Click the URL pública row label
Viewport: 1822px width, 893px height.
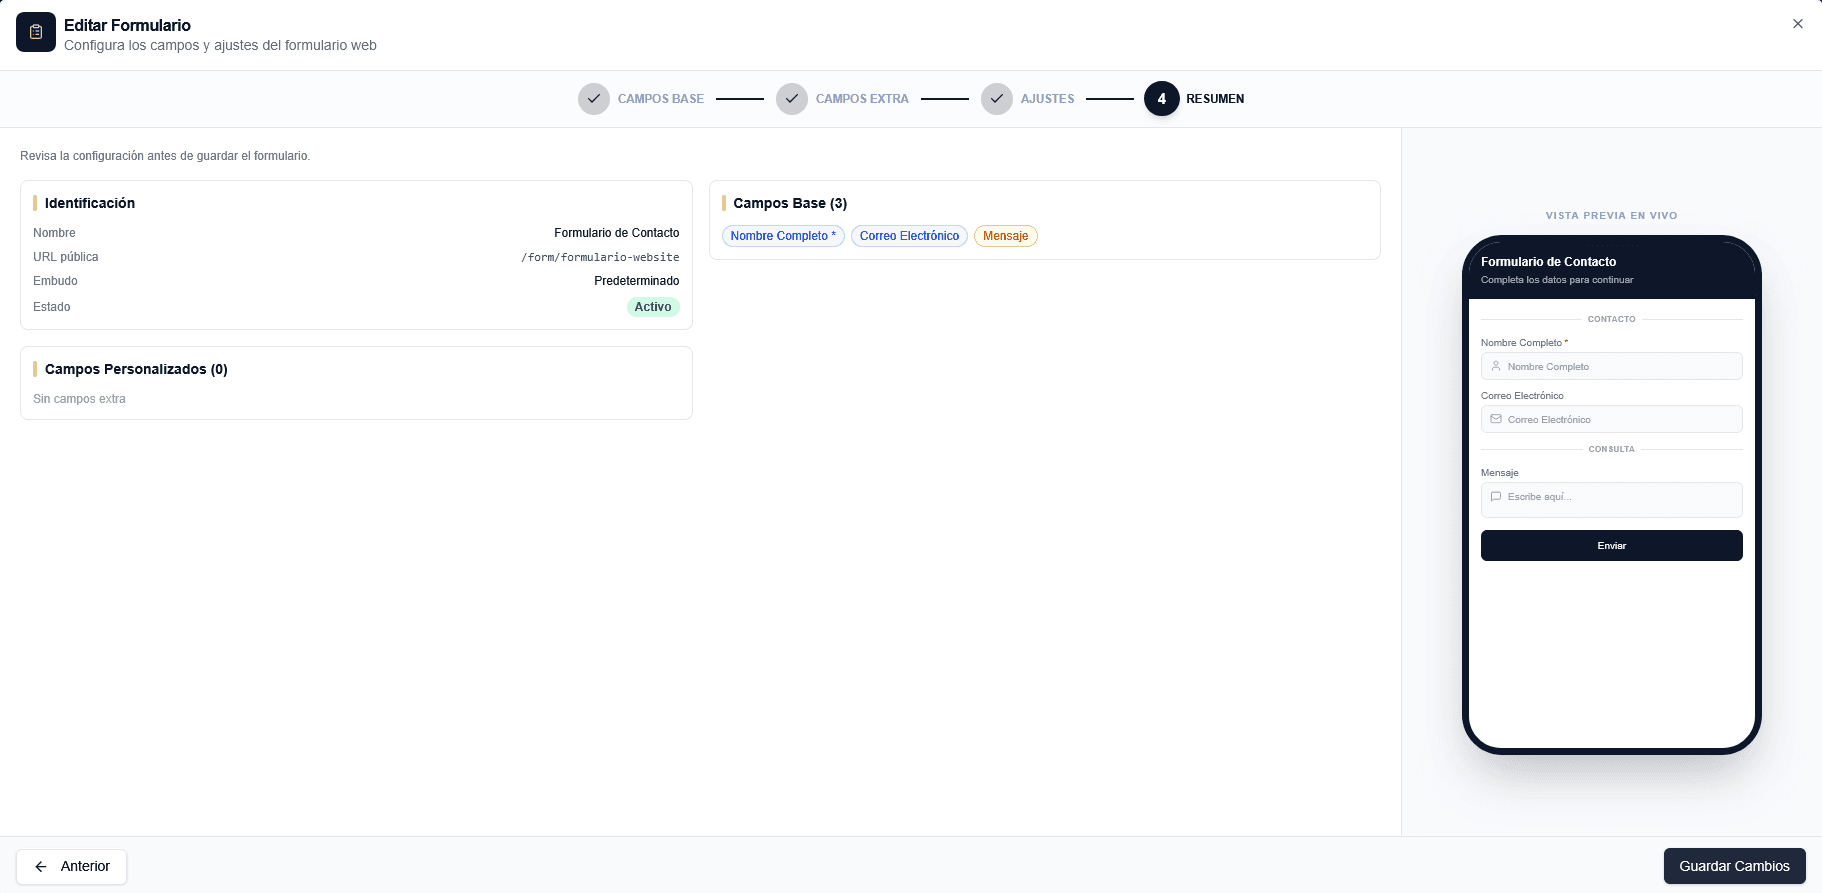(66, 257)
